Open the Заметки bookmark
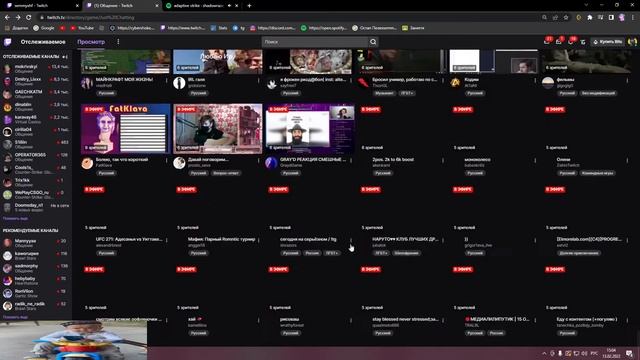 [x=413, y=28]
